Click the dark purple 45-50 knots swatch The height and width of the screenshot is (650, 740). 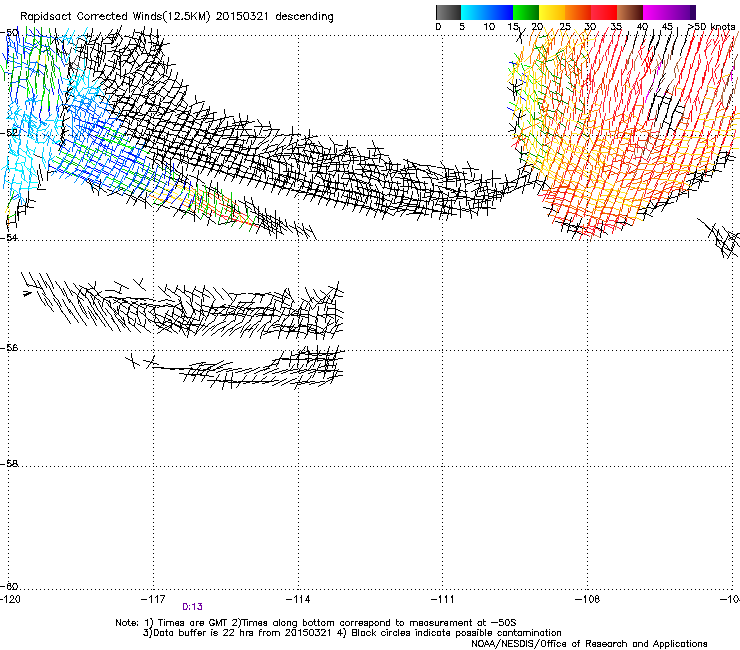[x=682, y=12]
